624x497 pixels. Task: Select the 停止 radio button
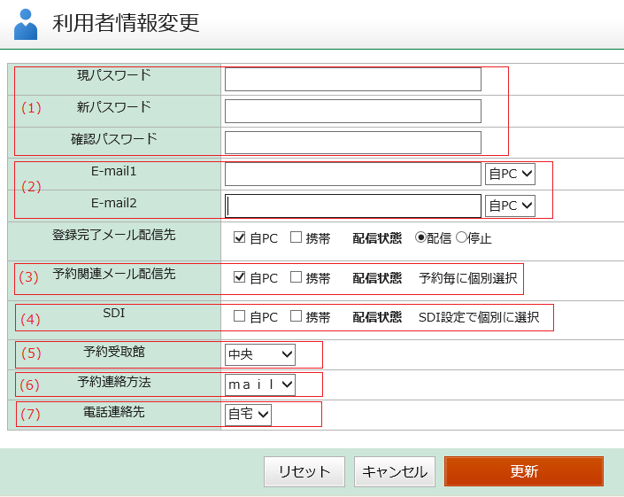tap(461, 238)
